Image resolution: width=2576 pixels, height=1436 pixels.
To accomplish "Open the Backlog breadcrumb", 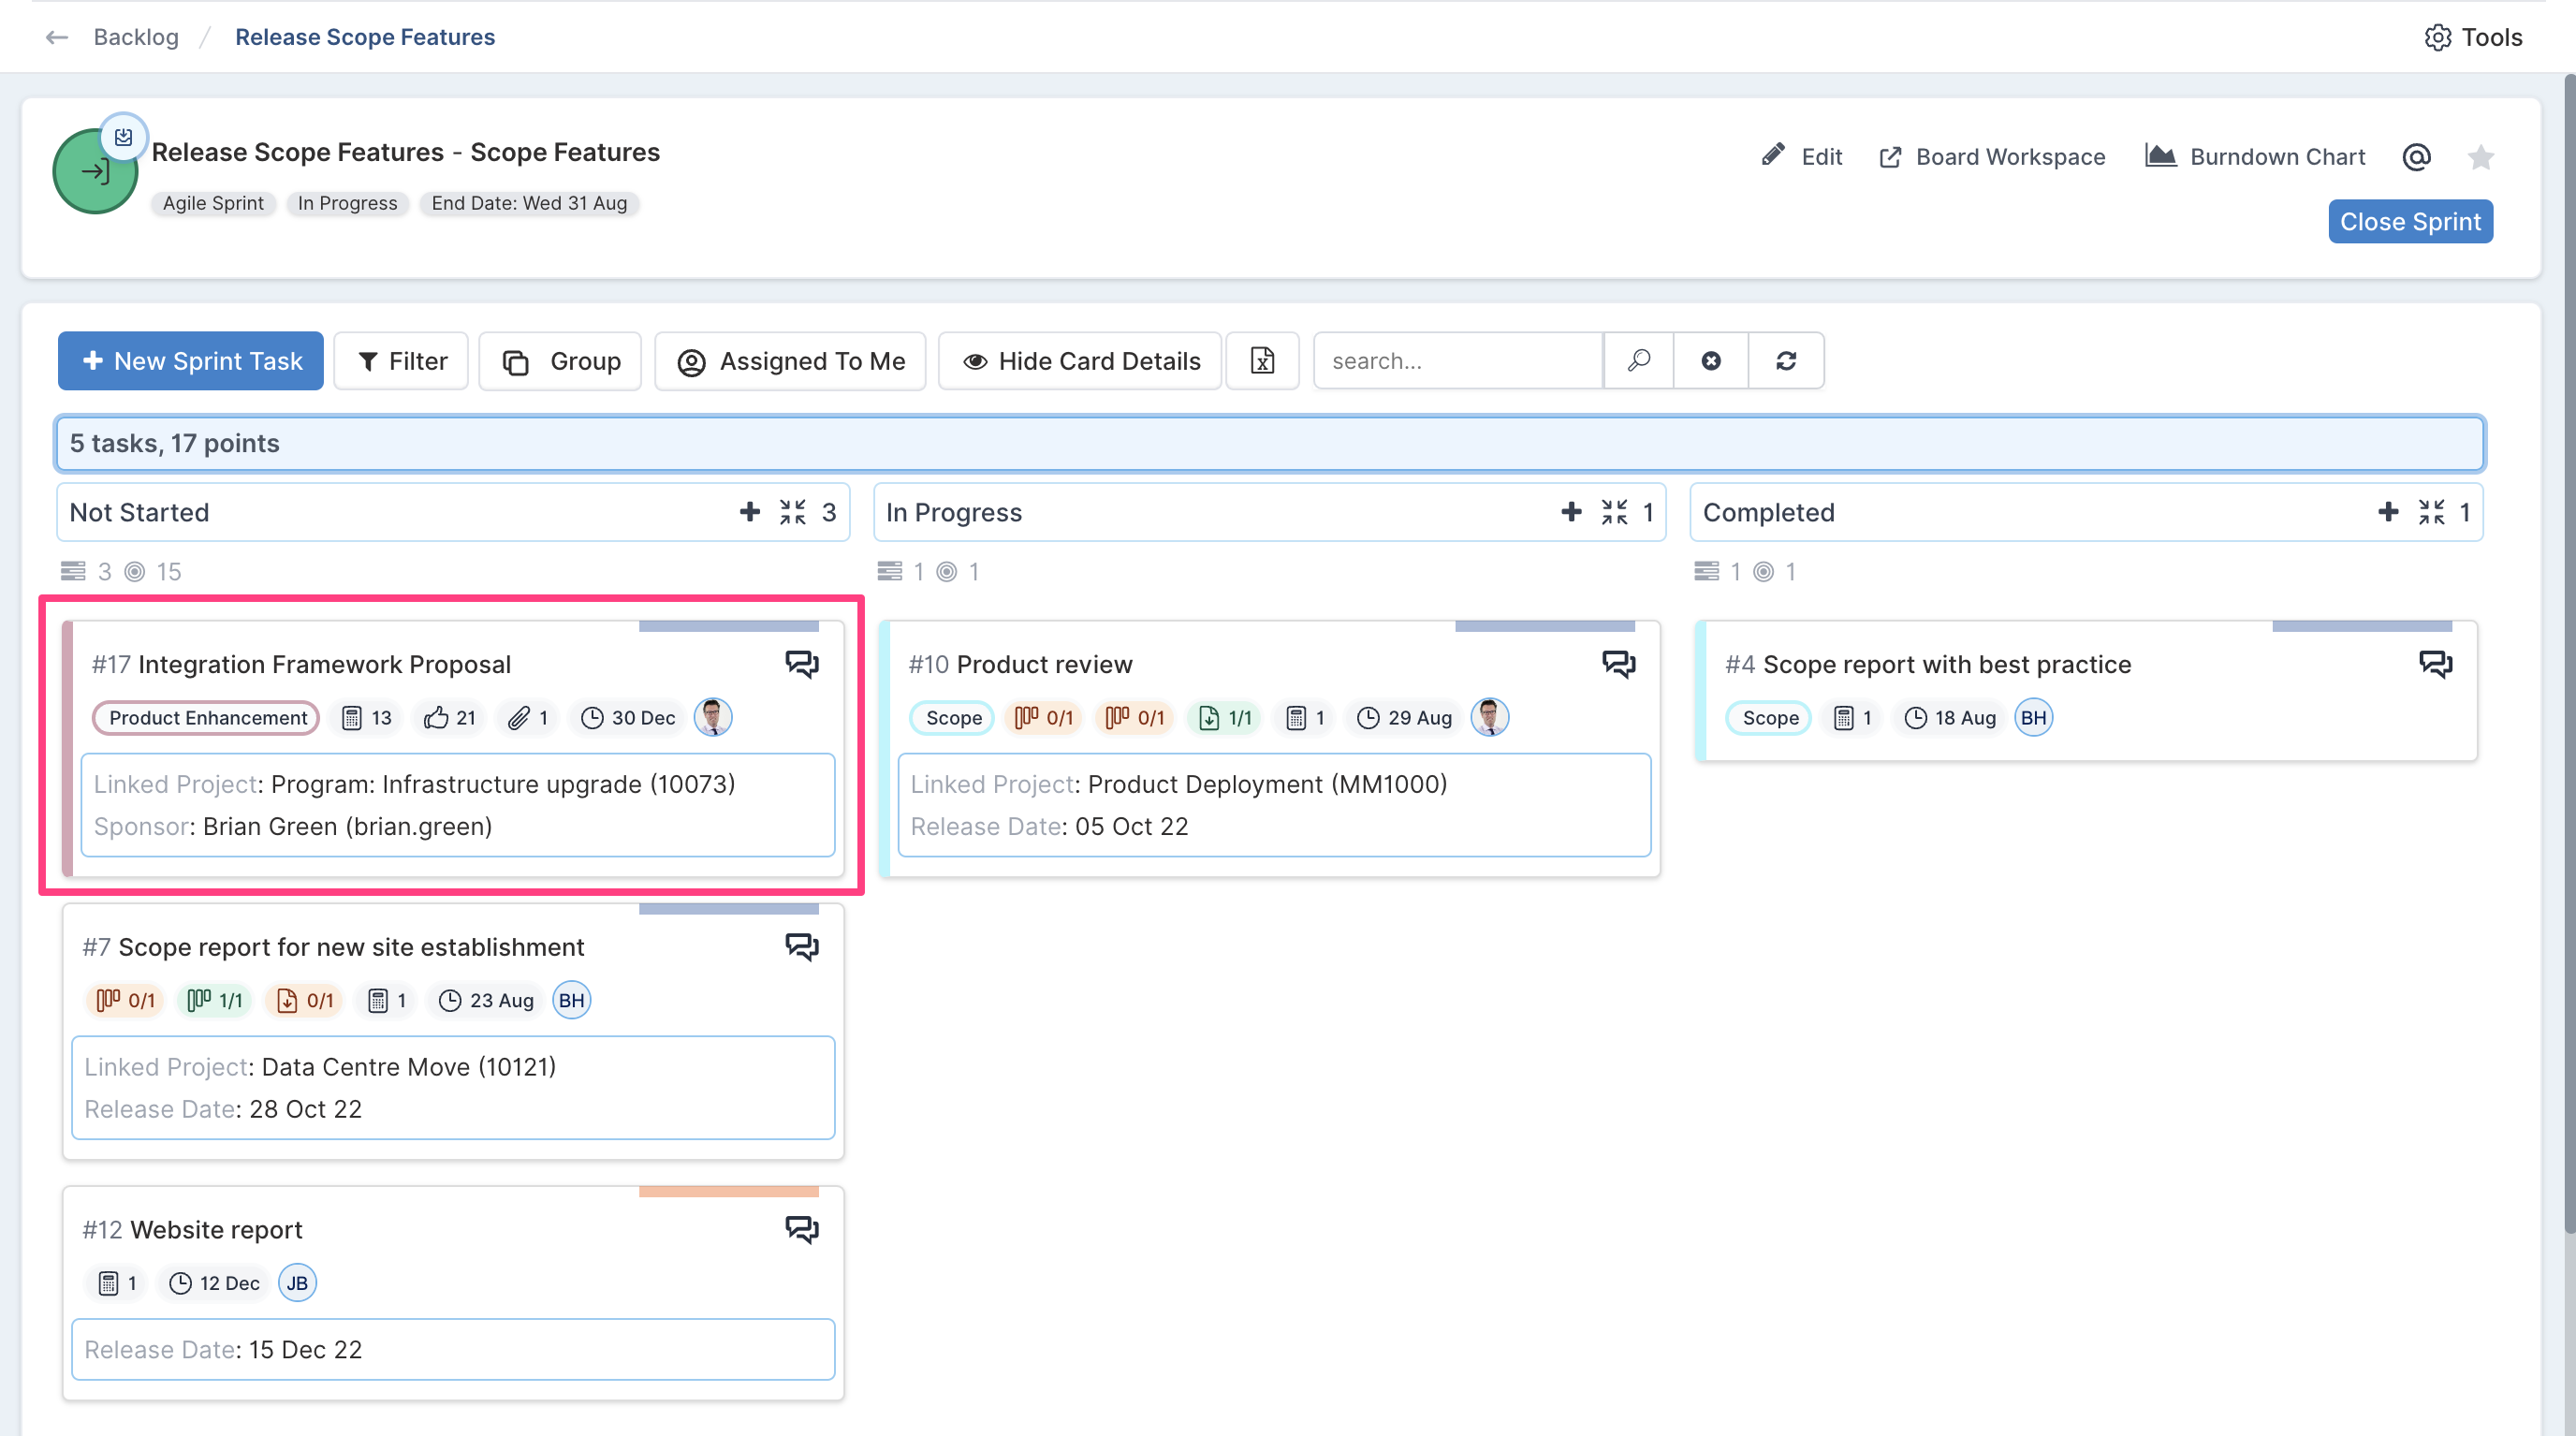I will tap(136, 37).
